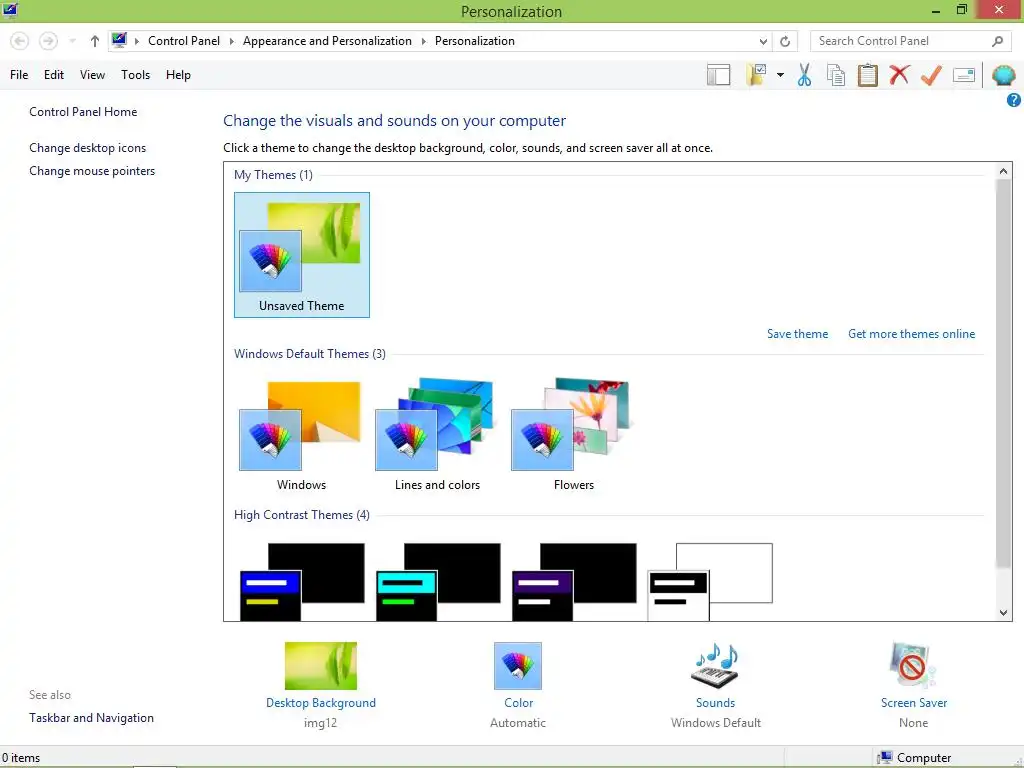The height and width of the screenshot is (768, 1024).
Task: Open the View menu
Action: pos(92,75)
